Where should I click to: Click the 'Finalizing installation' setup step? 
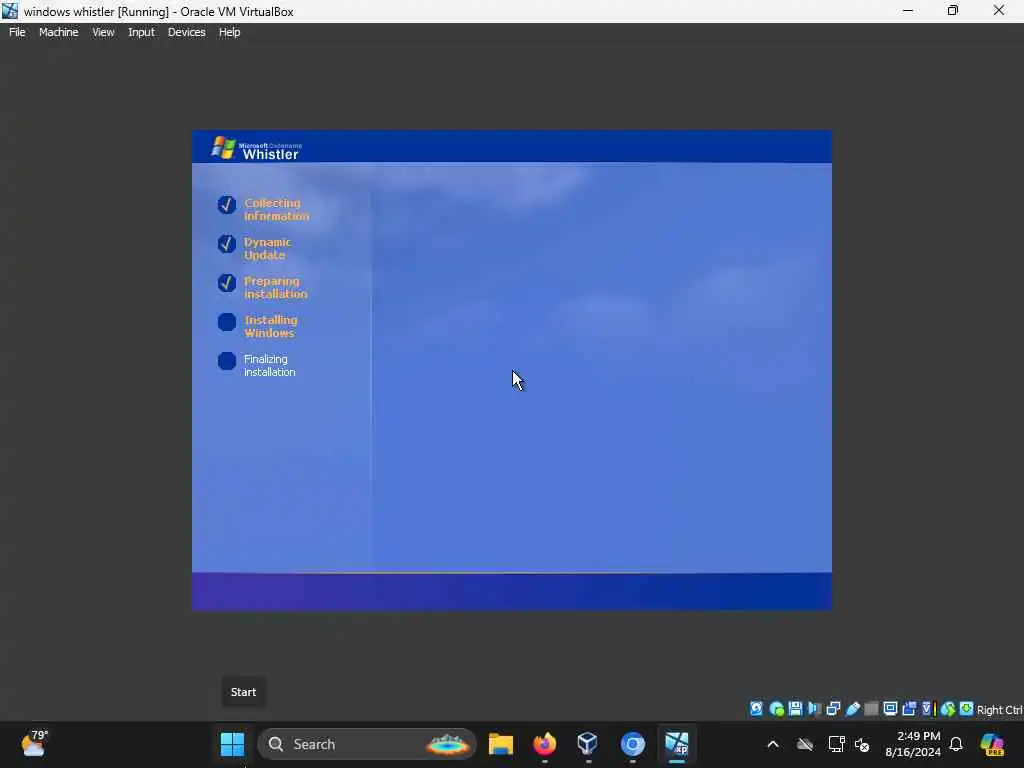point(257,366)
